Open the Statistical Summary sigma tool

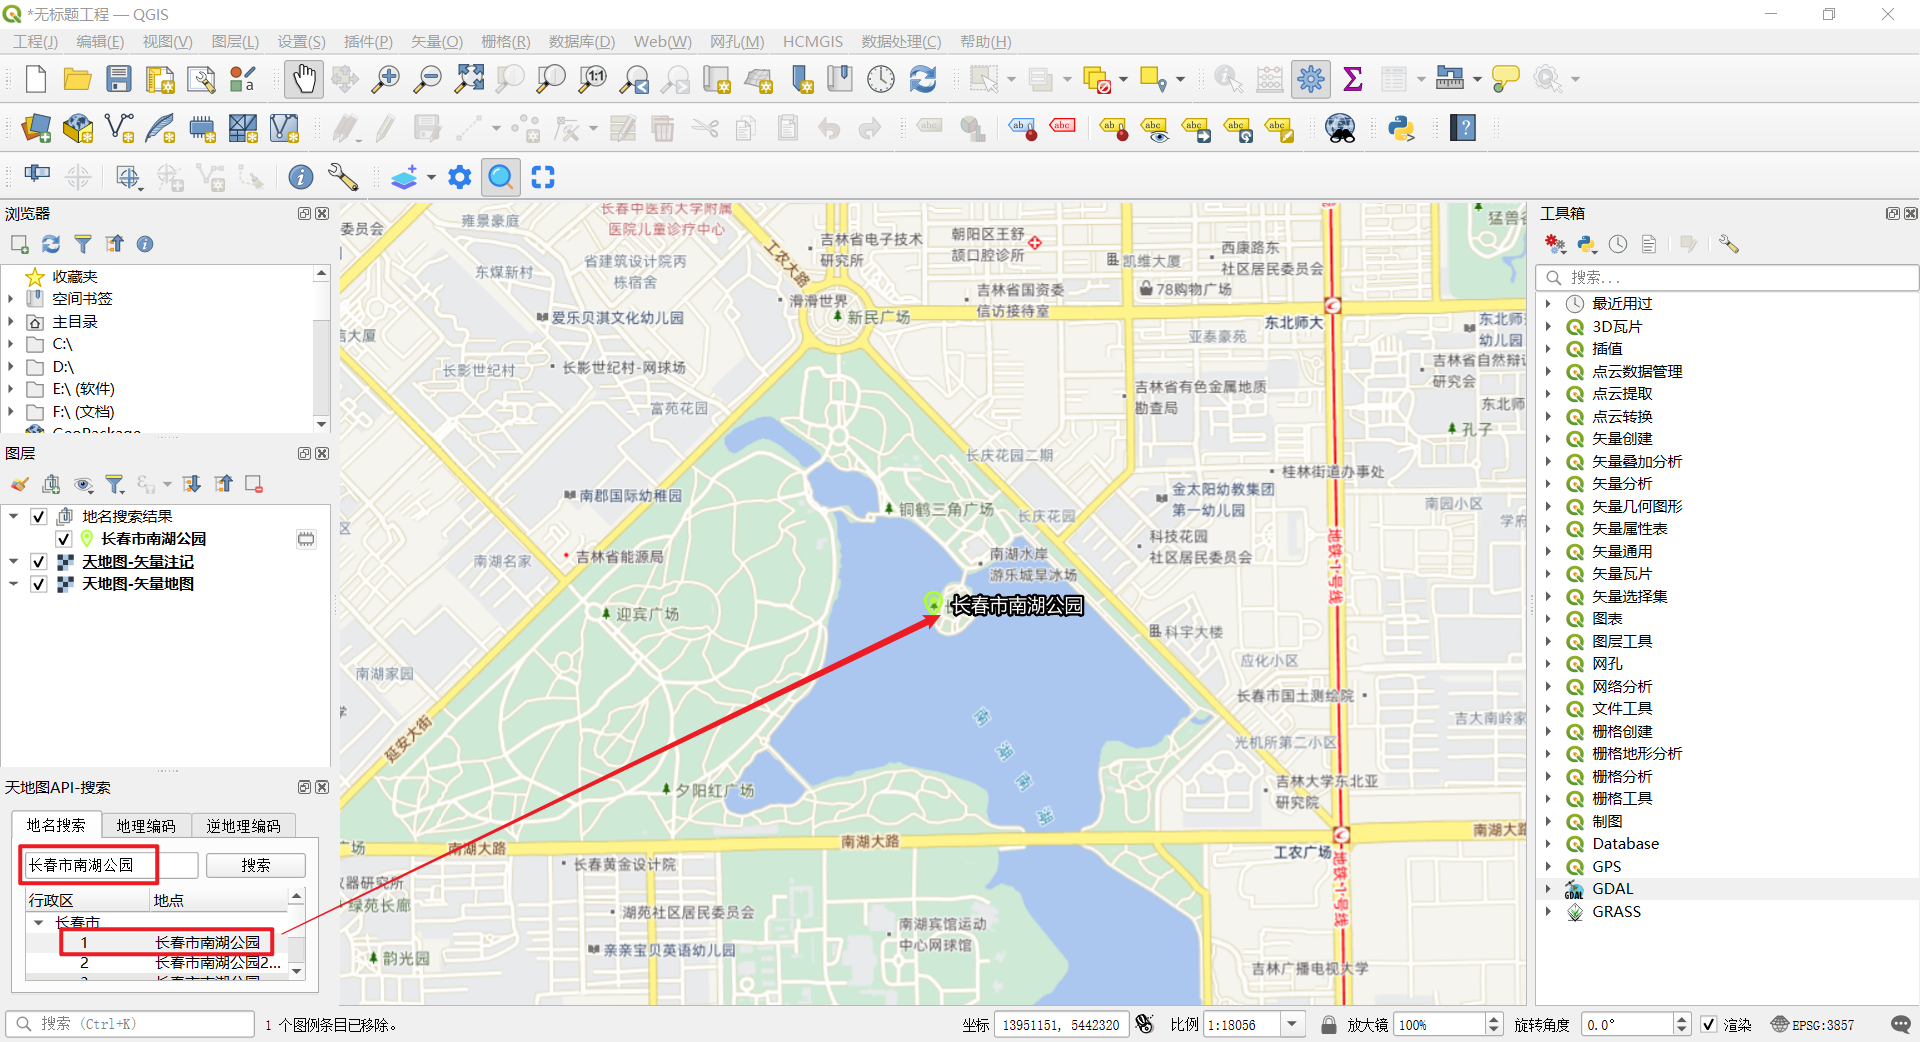click(1353, 79)
